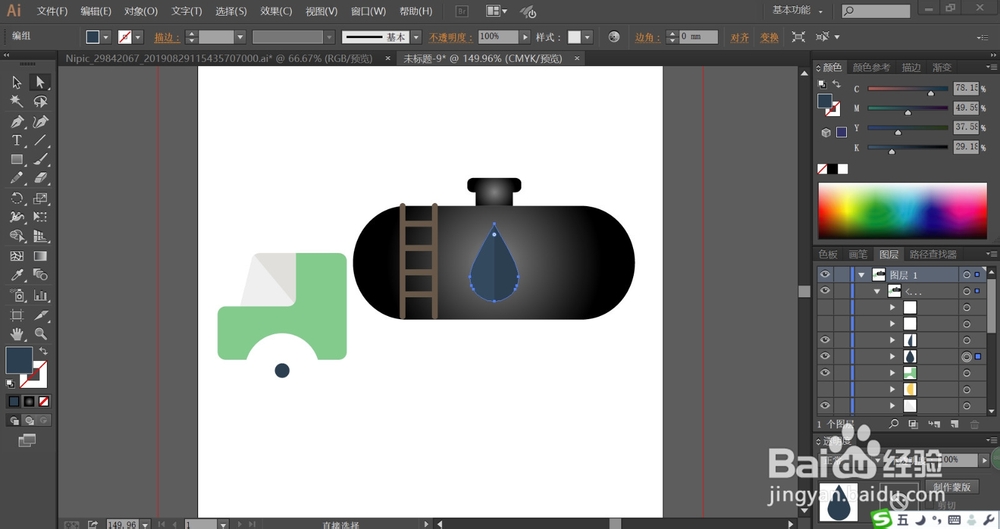Switch to the Nipic_29842067 document tab

pos(219,58)
